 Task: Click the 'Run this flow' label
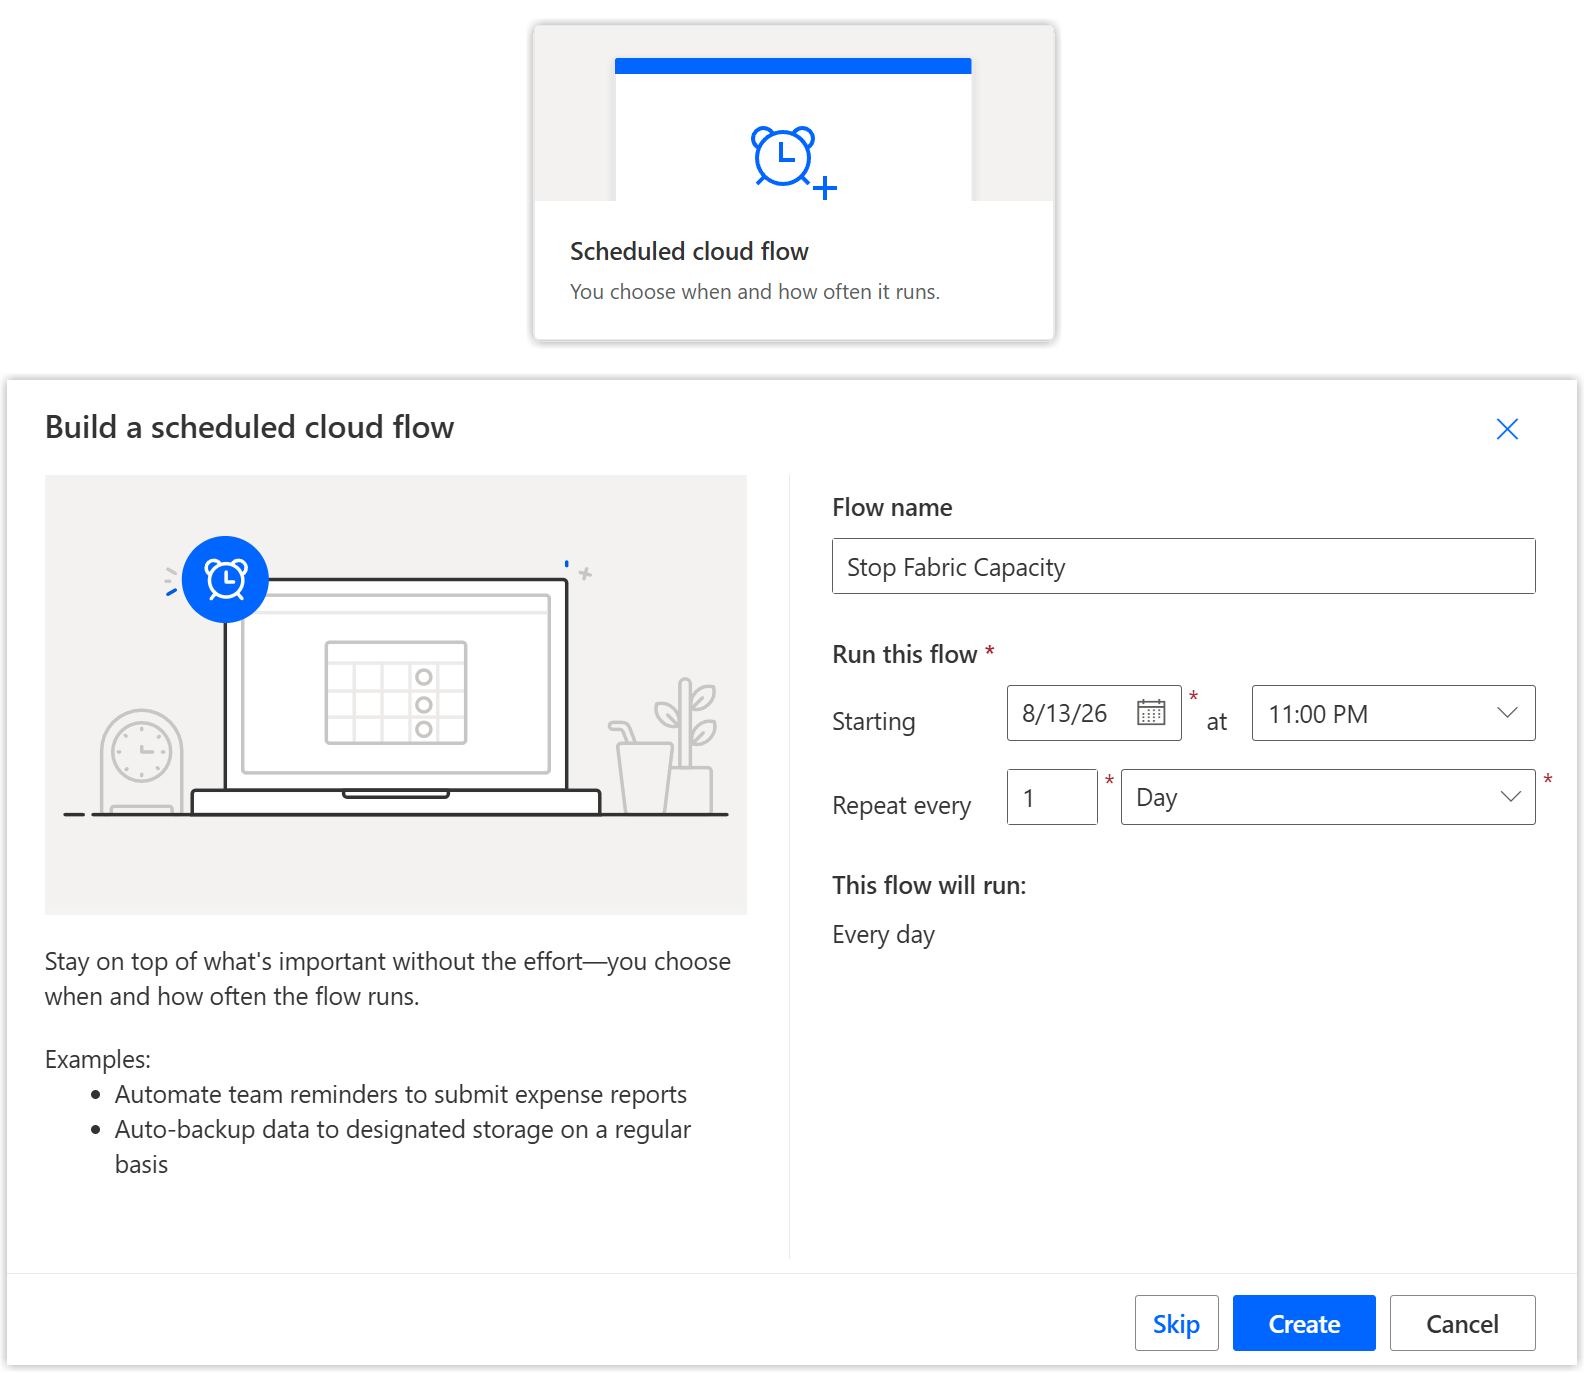coord(904,654)
